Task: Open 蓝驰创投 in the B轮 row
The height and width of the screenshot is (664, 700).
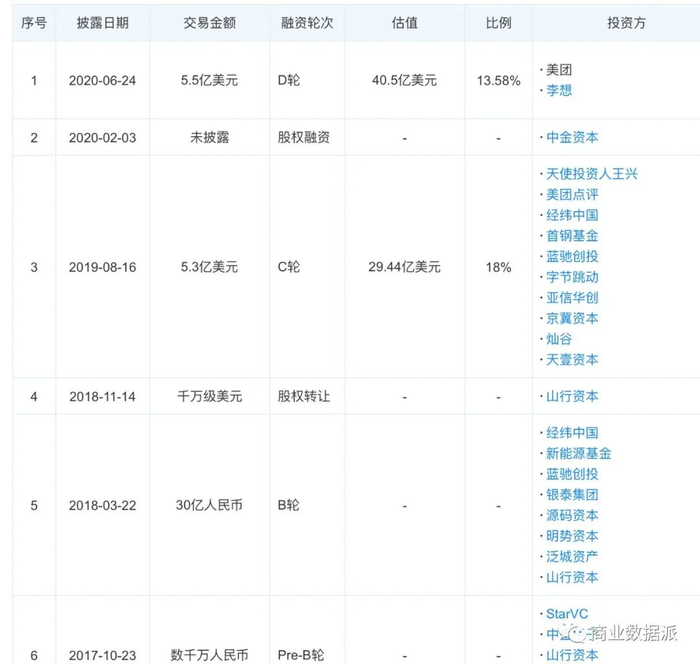Action: 572,474
